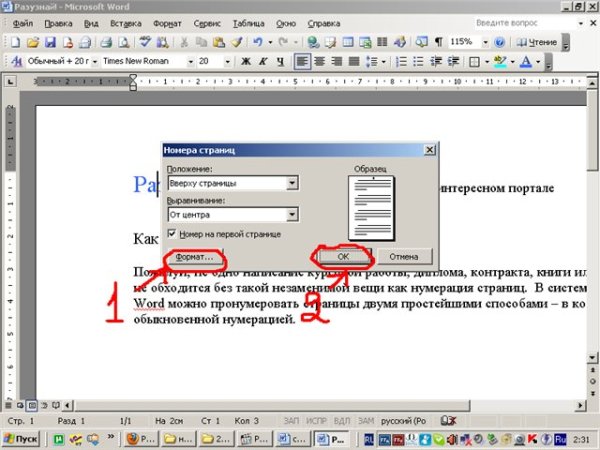Expand the 115% zoom dropdown
600x450 pixels.
pyautogui.click(x=485, y=42)
